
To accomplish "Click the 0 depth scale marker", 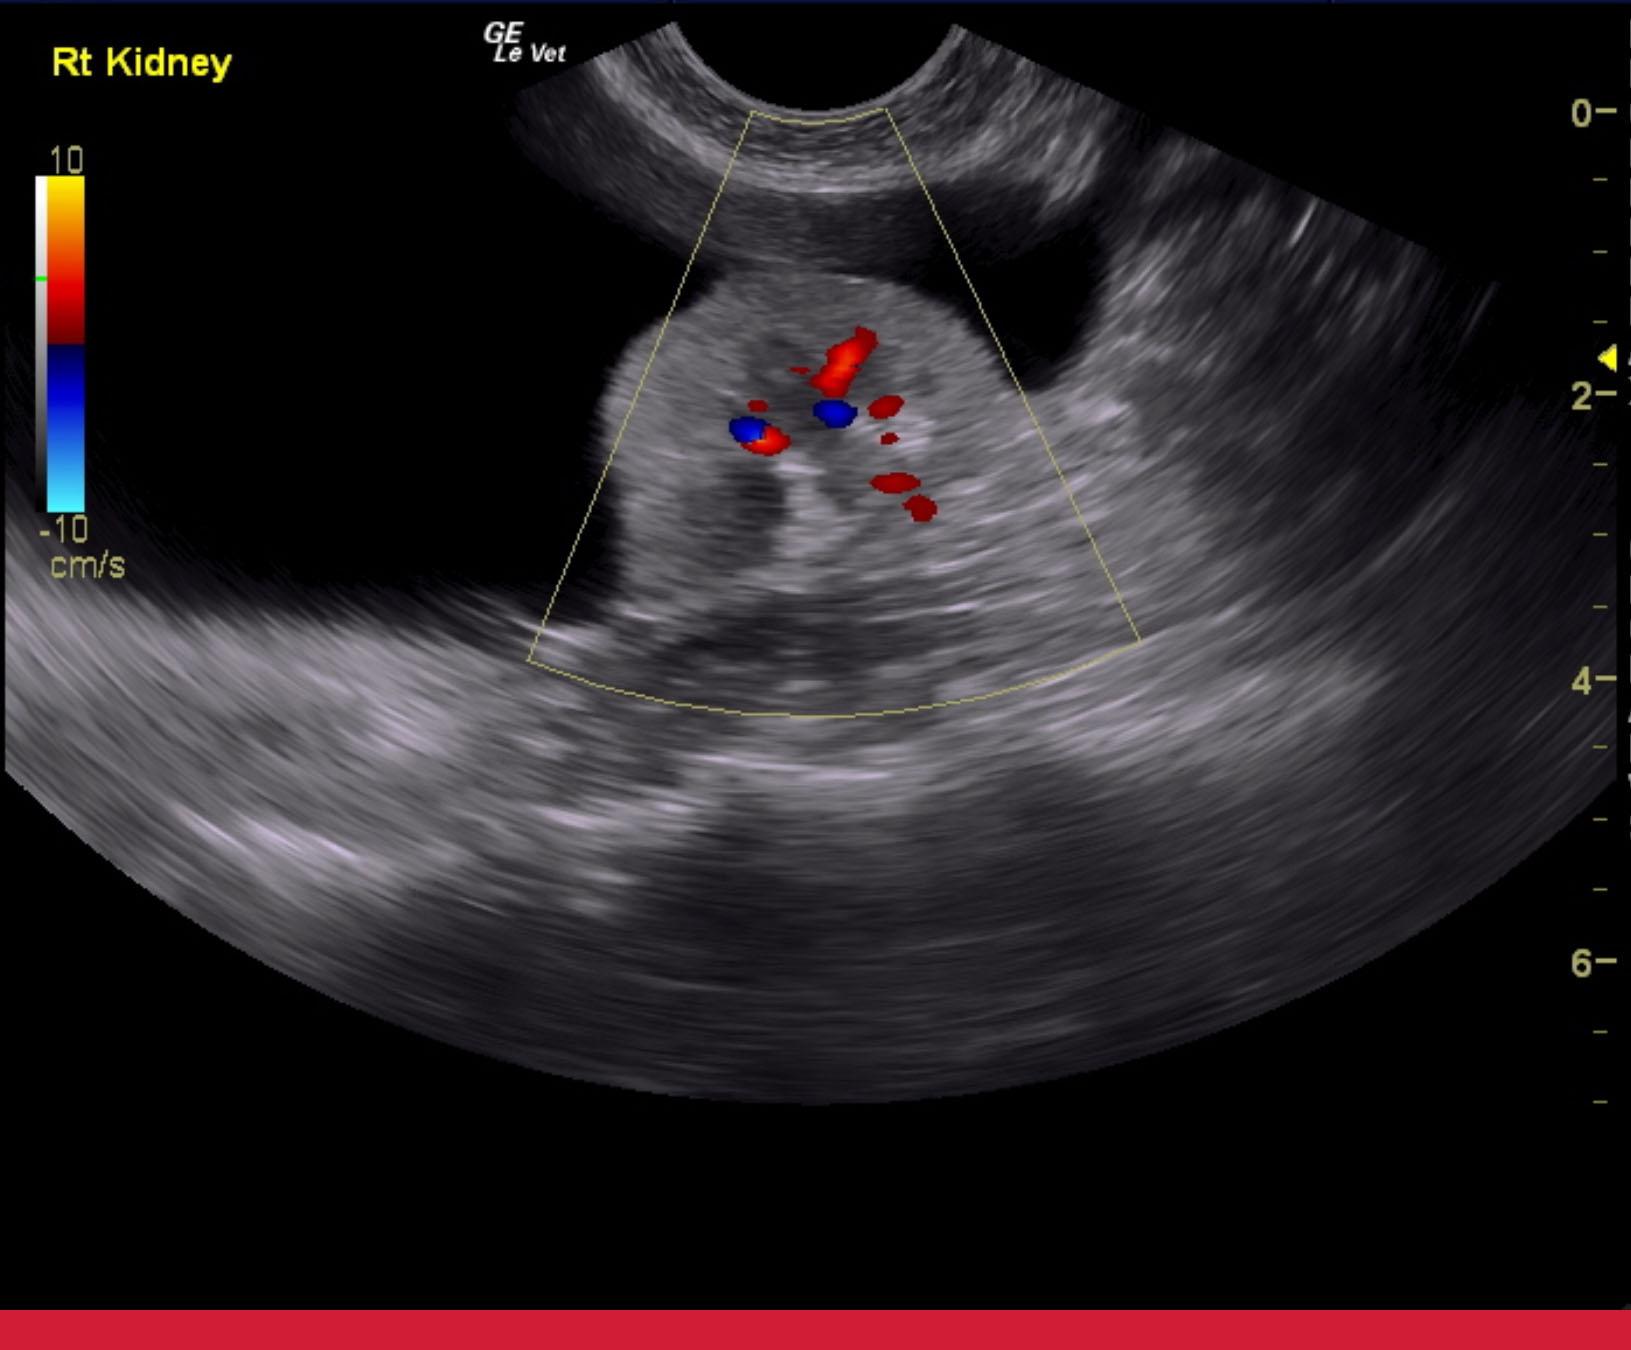I will 1582,113.
